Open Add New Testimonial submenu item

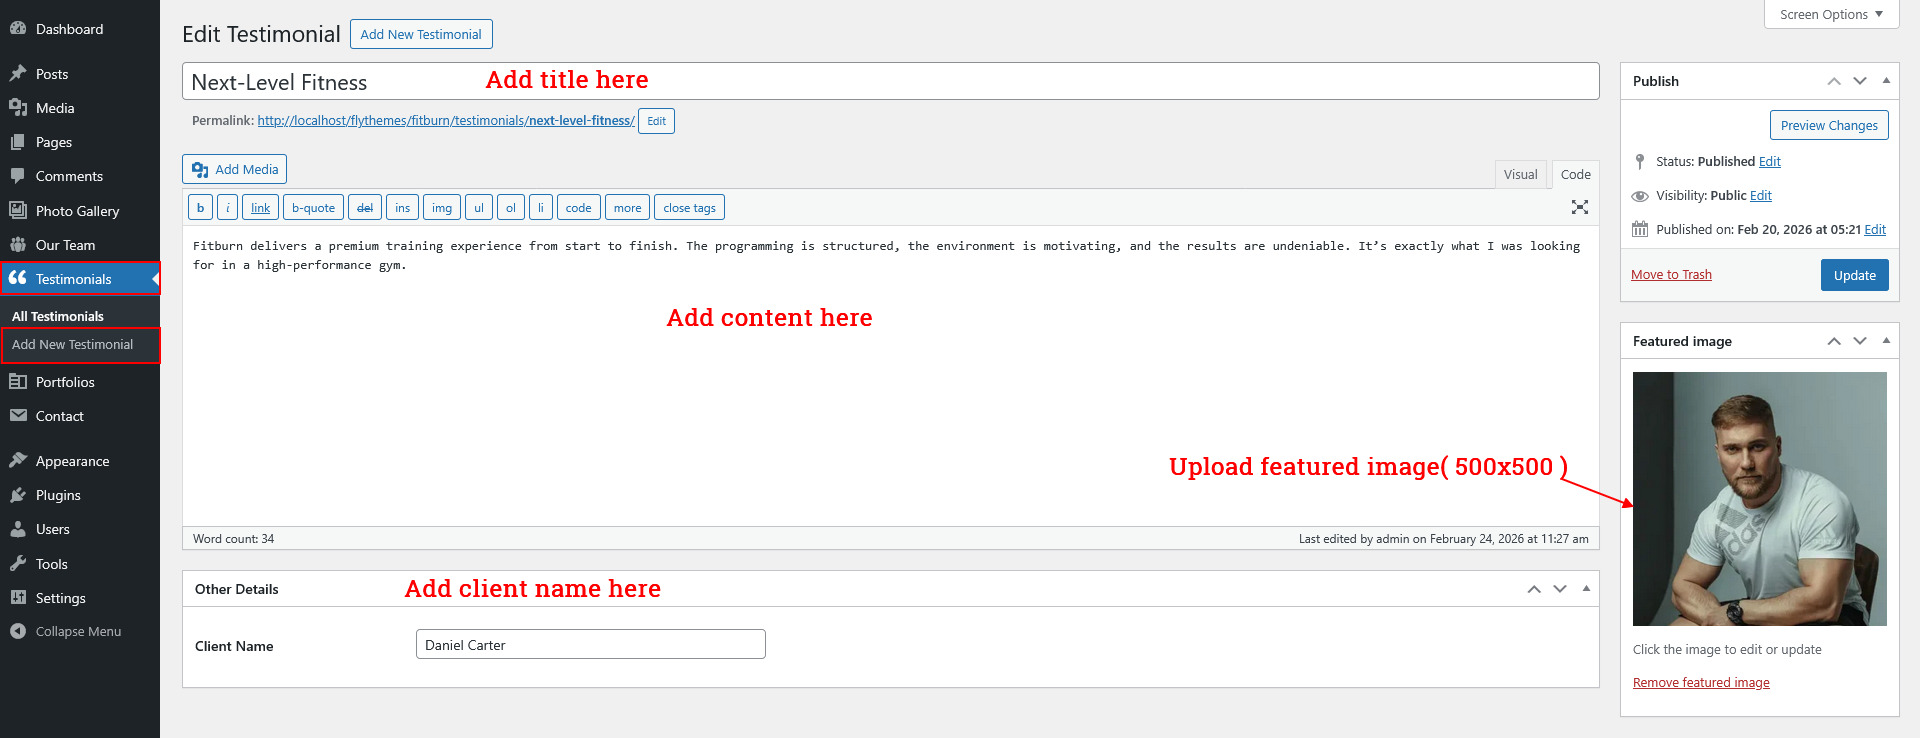point(72,344)
